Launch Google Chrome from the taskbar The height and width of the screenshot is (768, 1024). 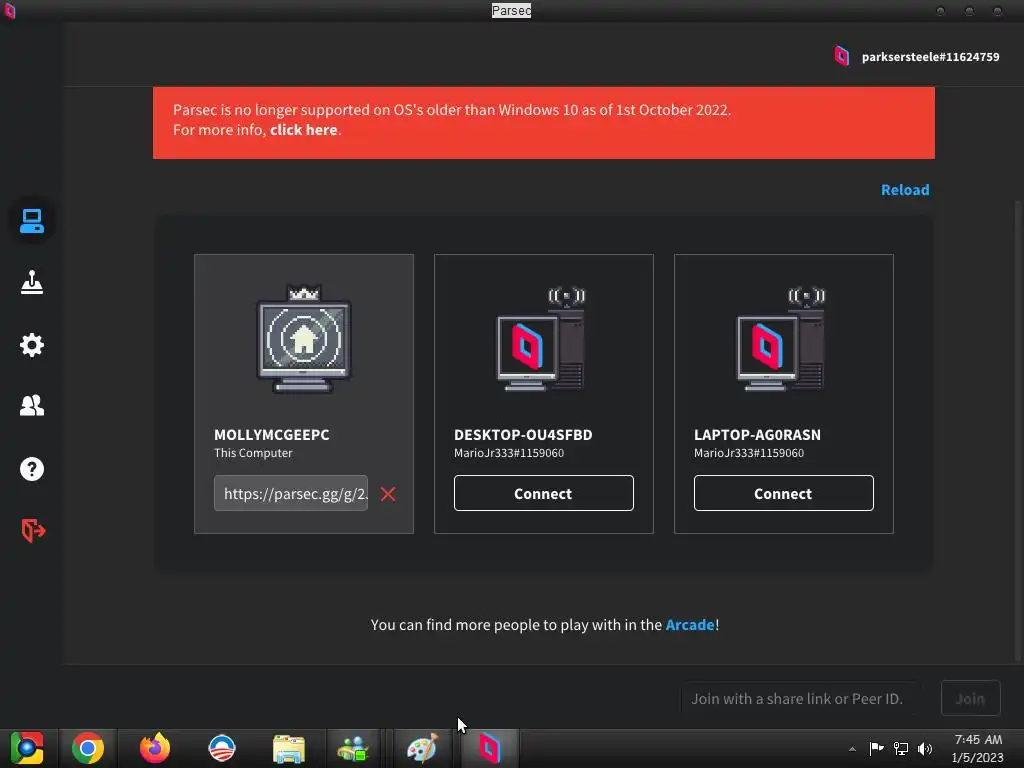click(88, 748)
